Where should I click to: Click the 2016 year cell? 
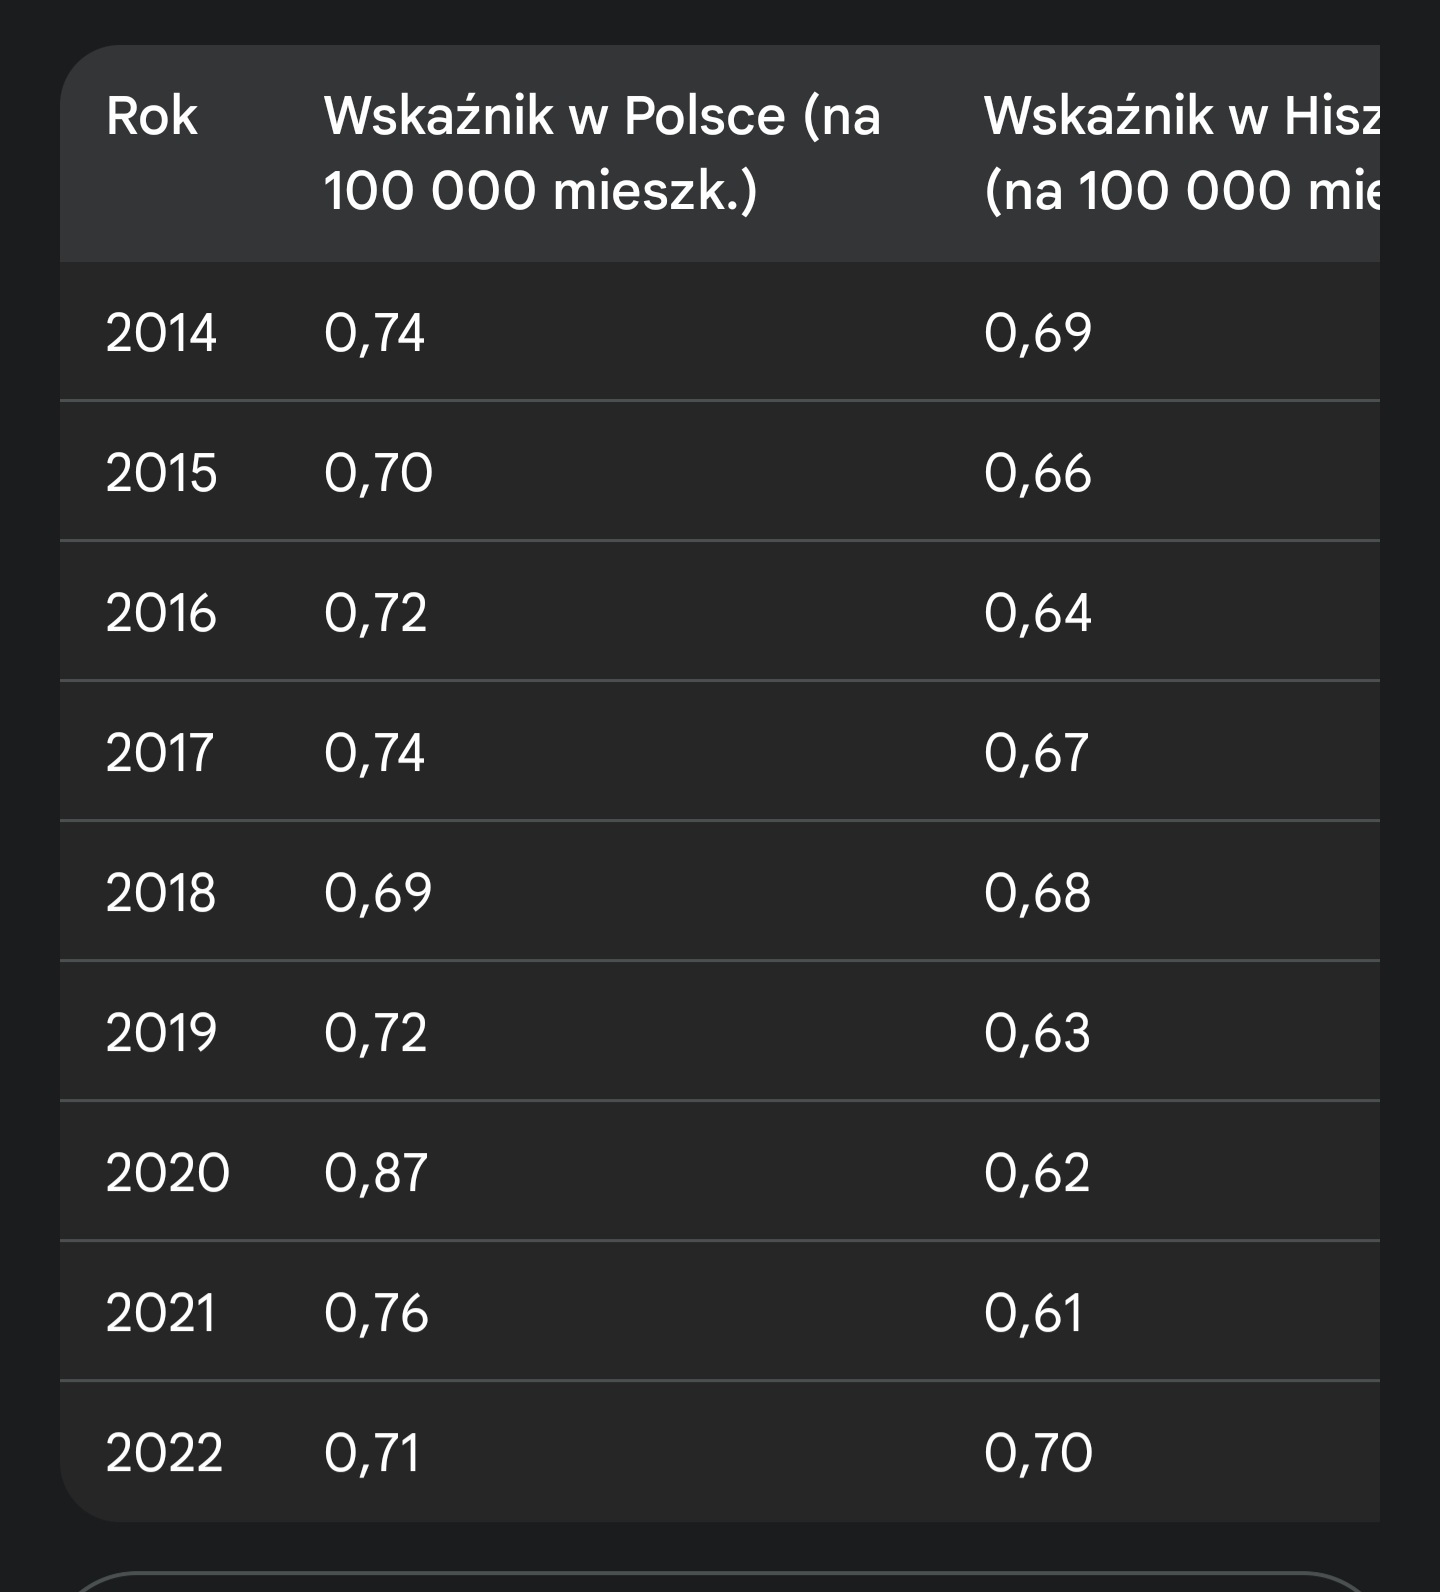pyautogui.click(x=161, y=613)
